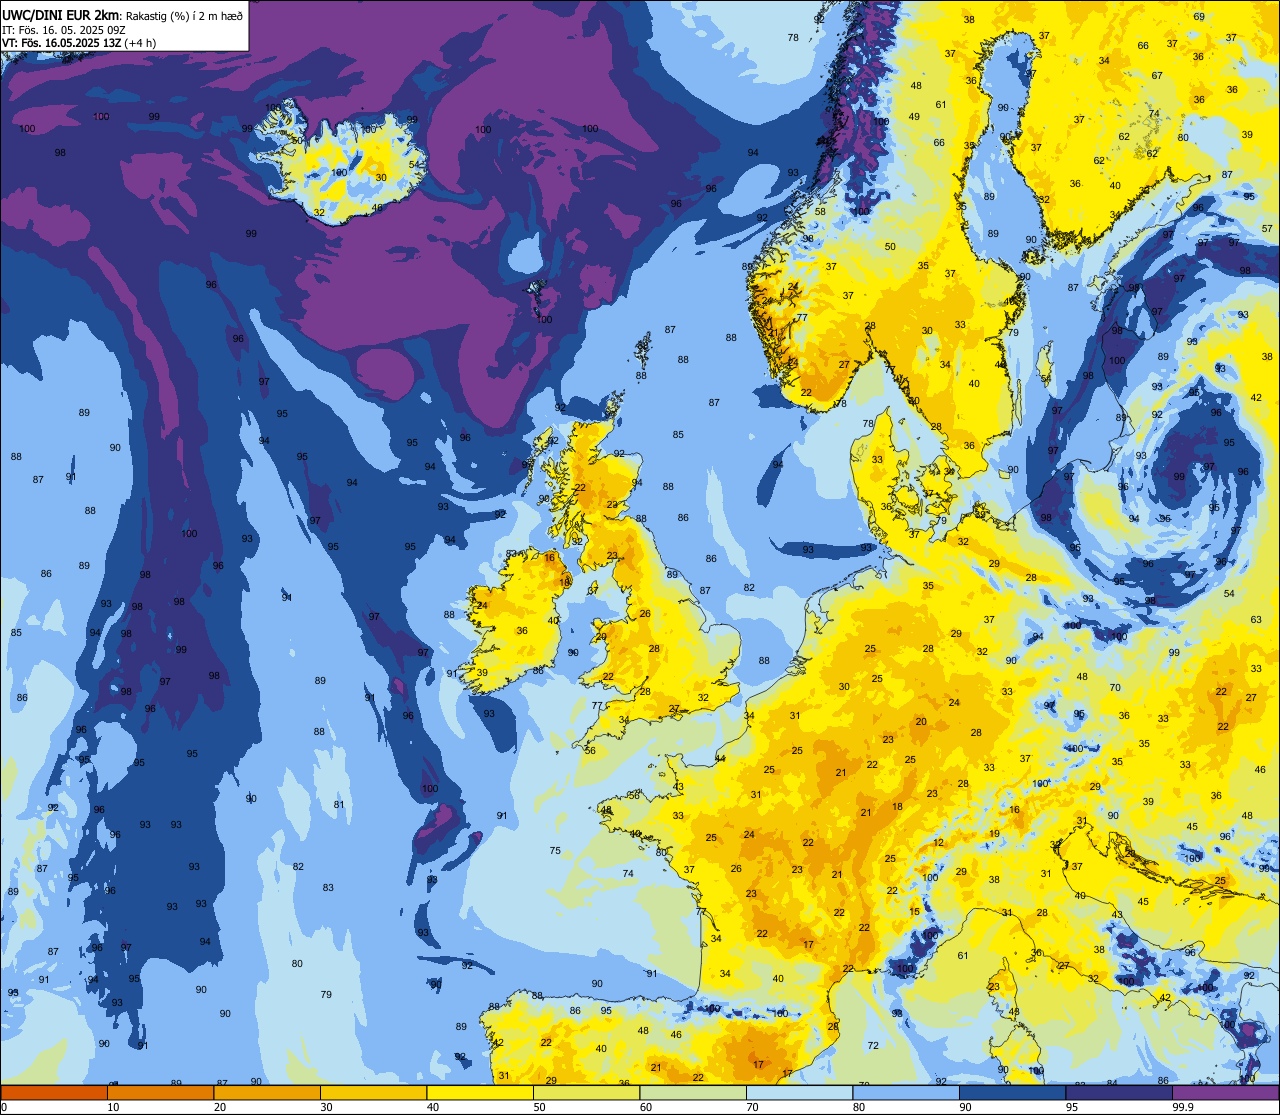
Task: Click the value 72 in the Mediterranean east of Spain
Action: click(873, 1046)
